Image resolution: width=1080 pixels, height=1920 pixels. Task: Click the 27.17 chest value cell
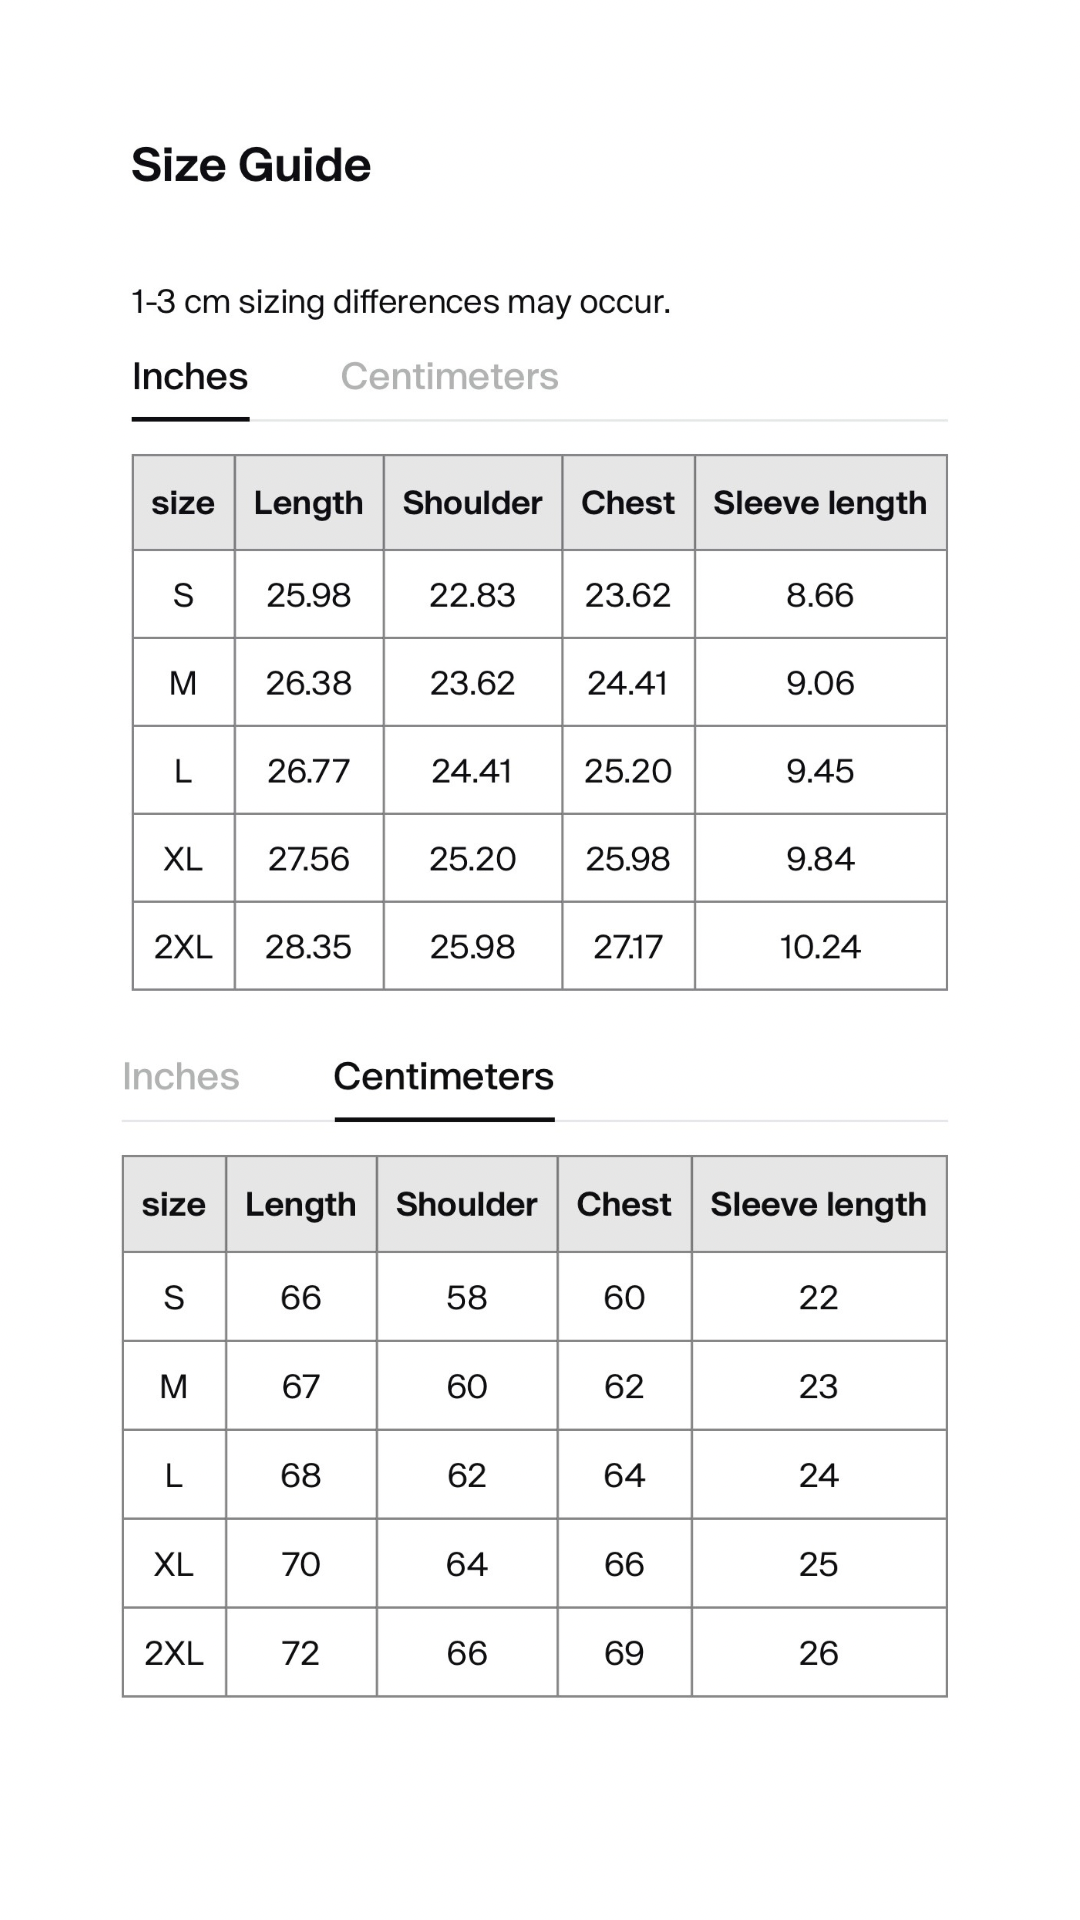pos(628,946)
